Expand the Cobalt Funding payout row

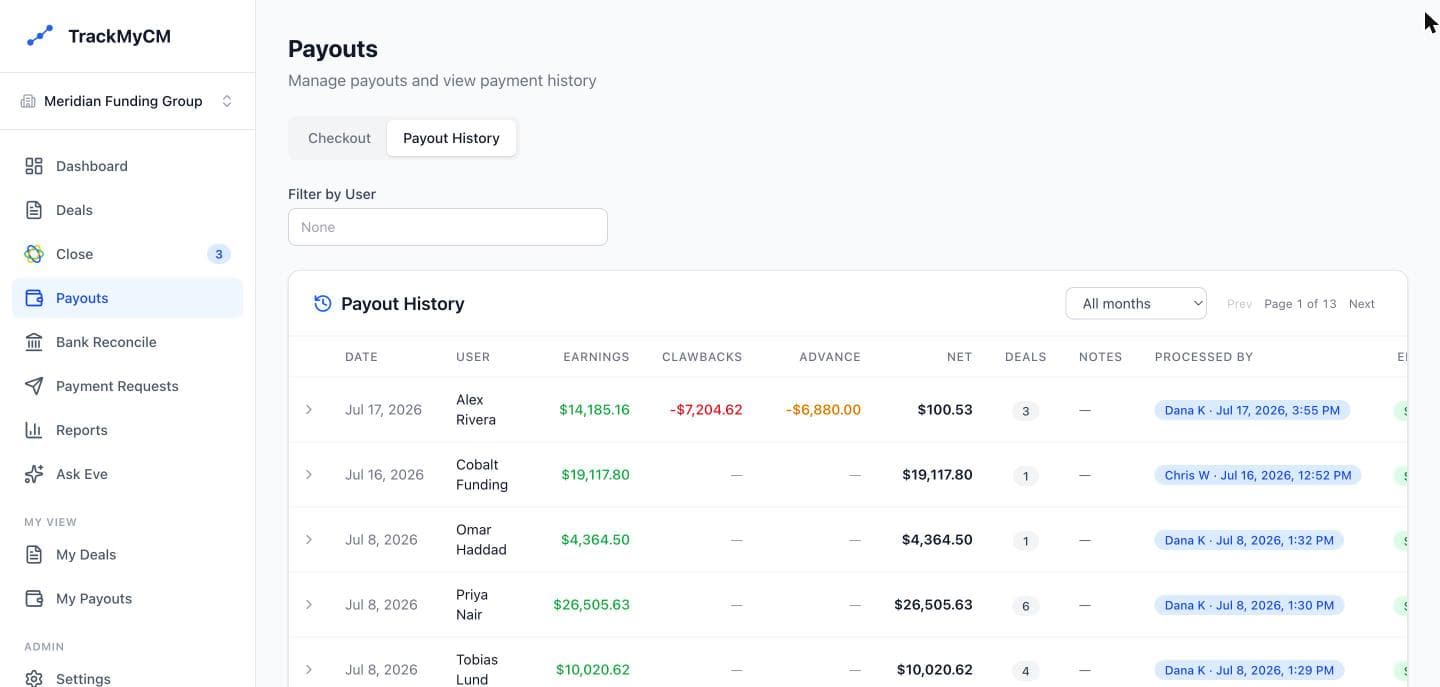click(x=309, y=474)
